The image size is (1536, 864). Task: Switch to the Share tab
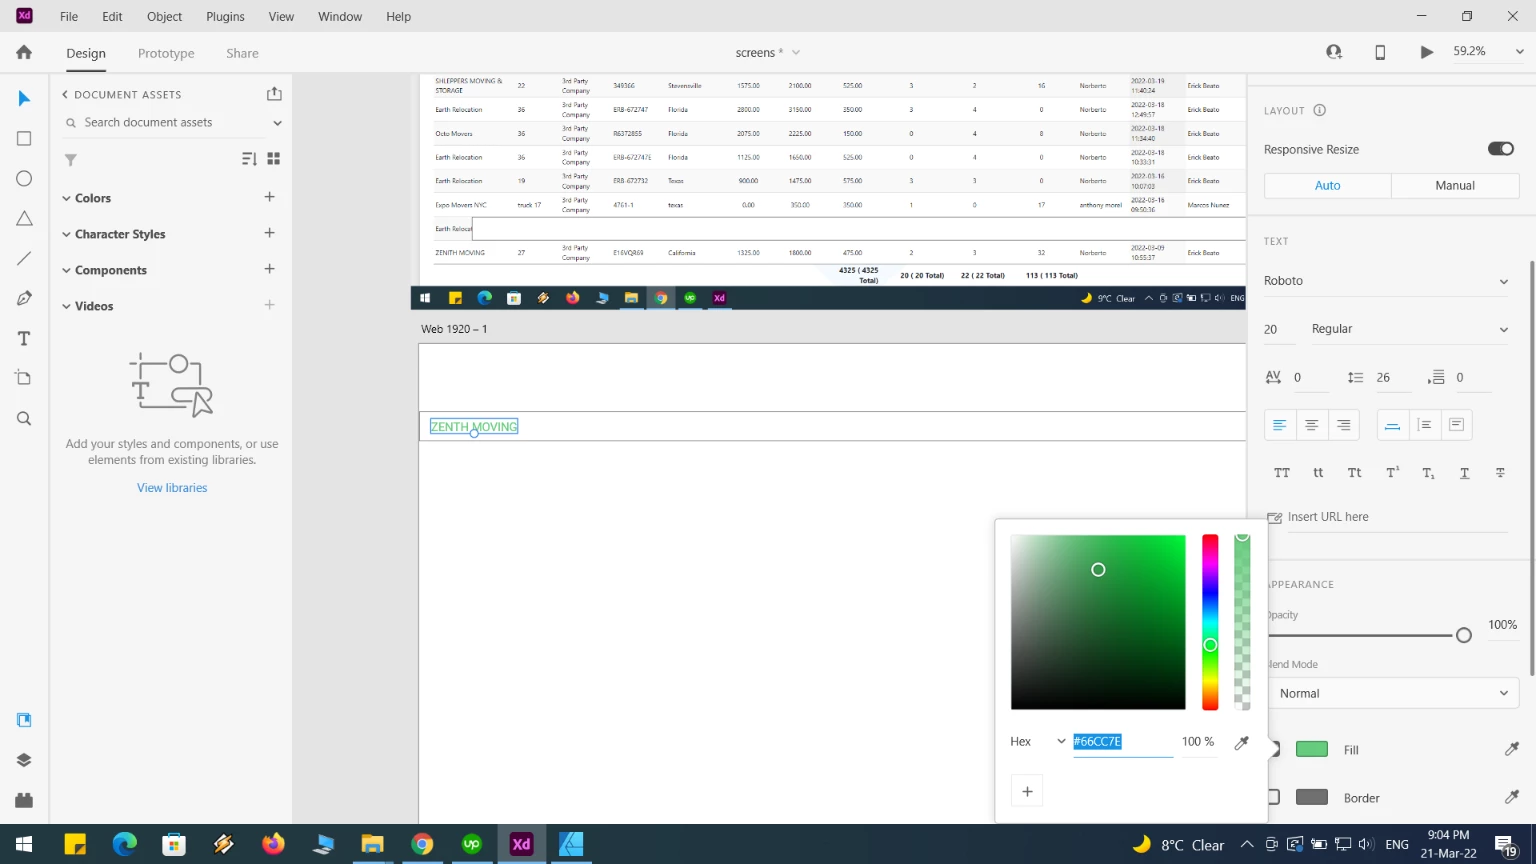[x=242, y=53]
